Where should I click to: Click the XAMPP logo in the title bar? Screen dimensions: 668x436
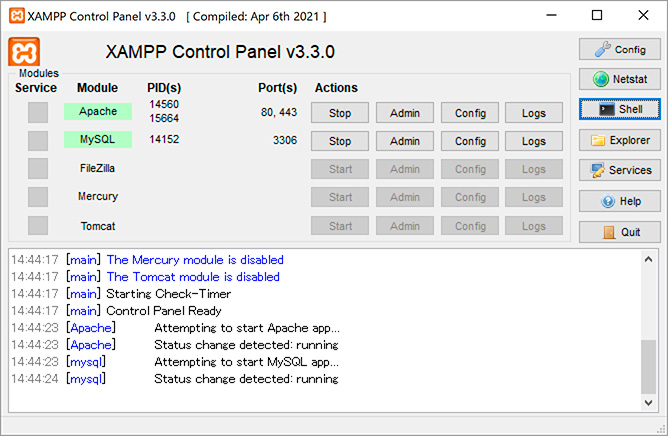[17, 16]
